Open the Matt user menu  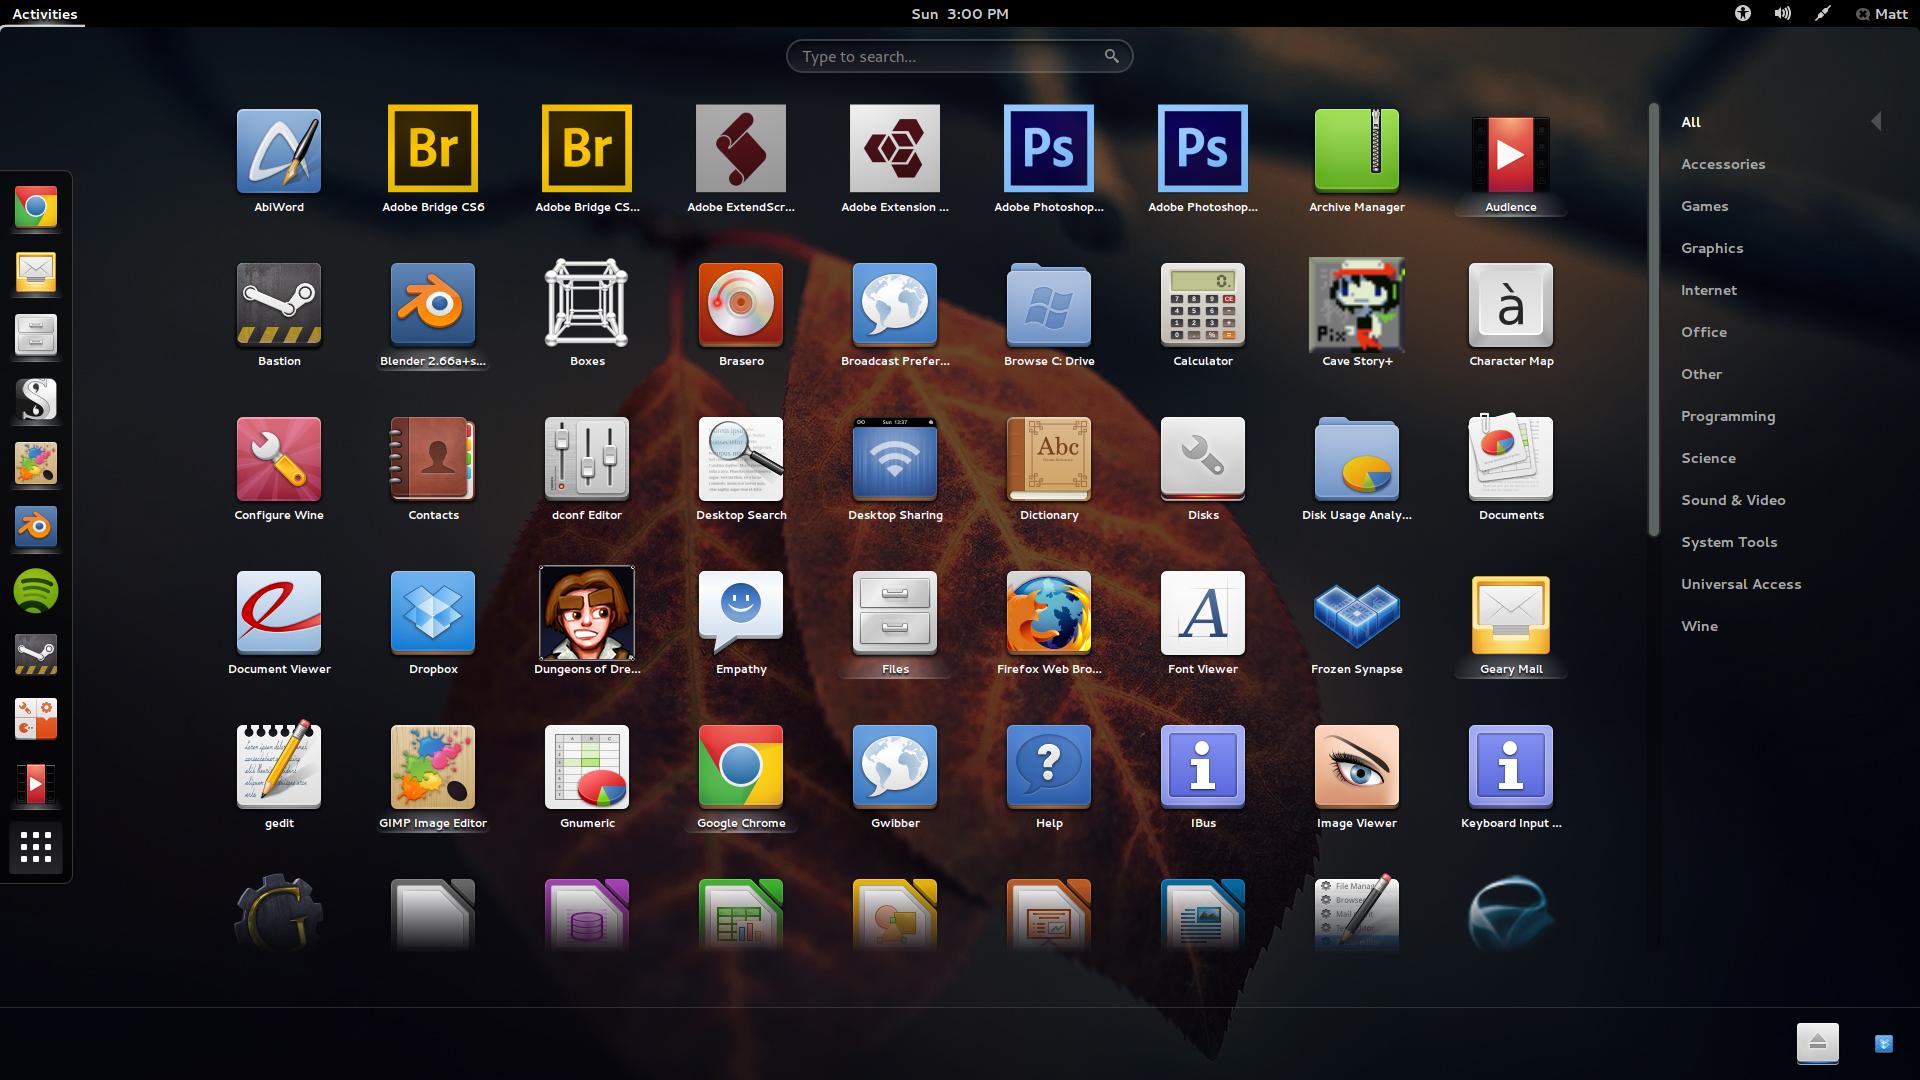[x=1881, y=14]
